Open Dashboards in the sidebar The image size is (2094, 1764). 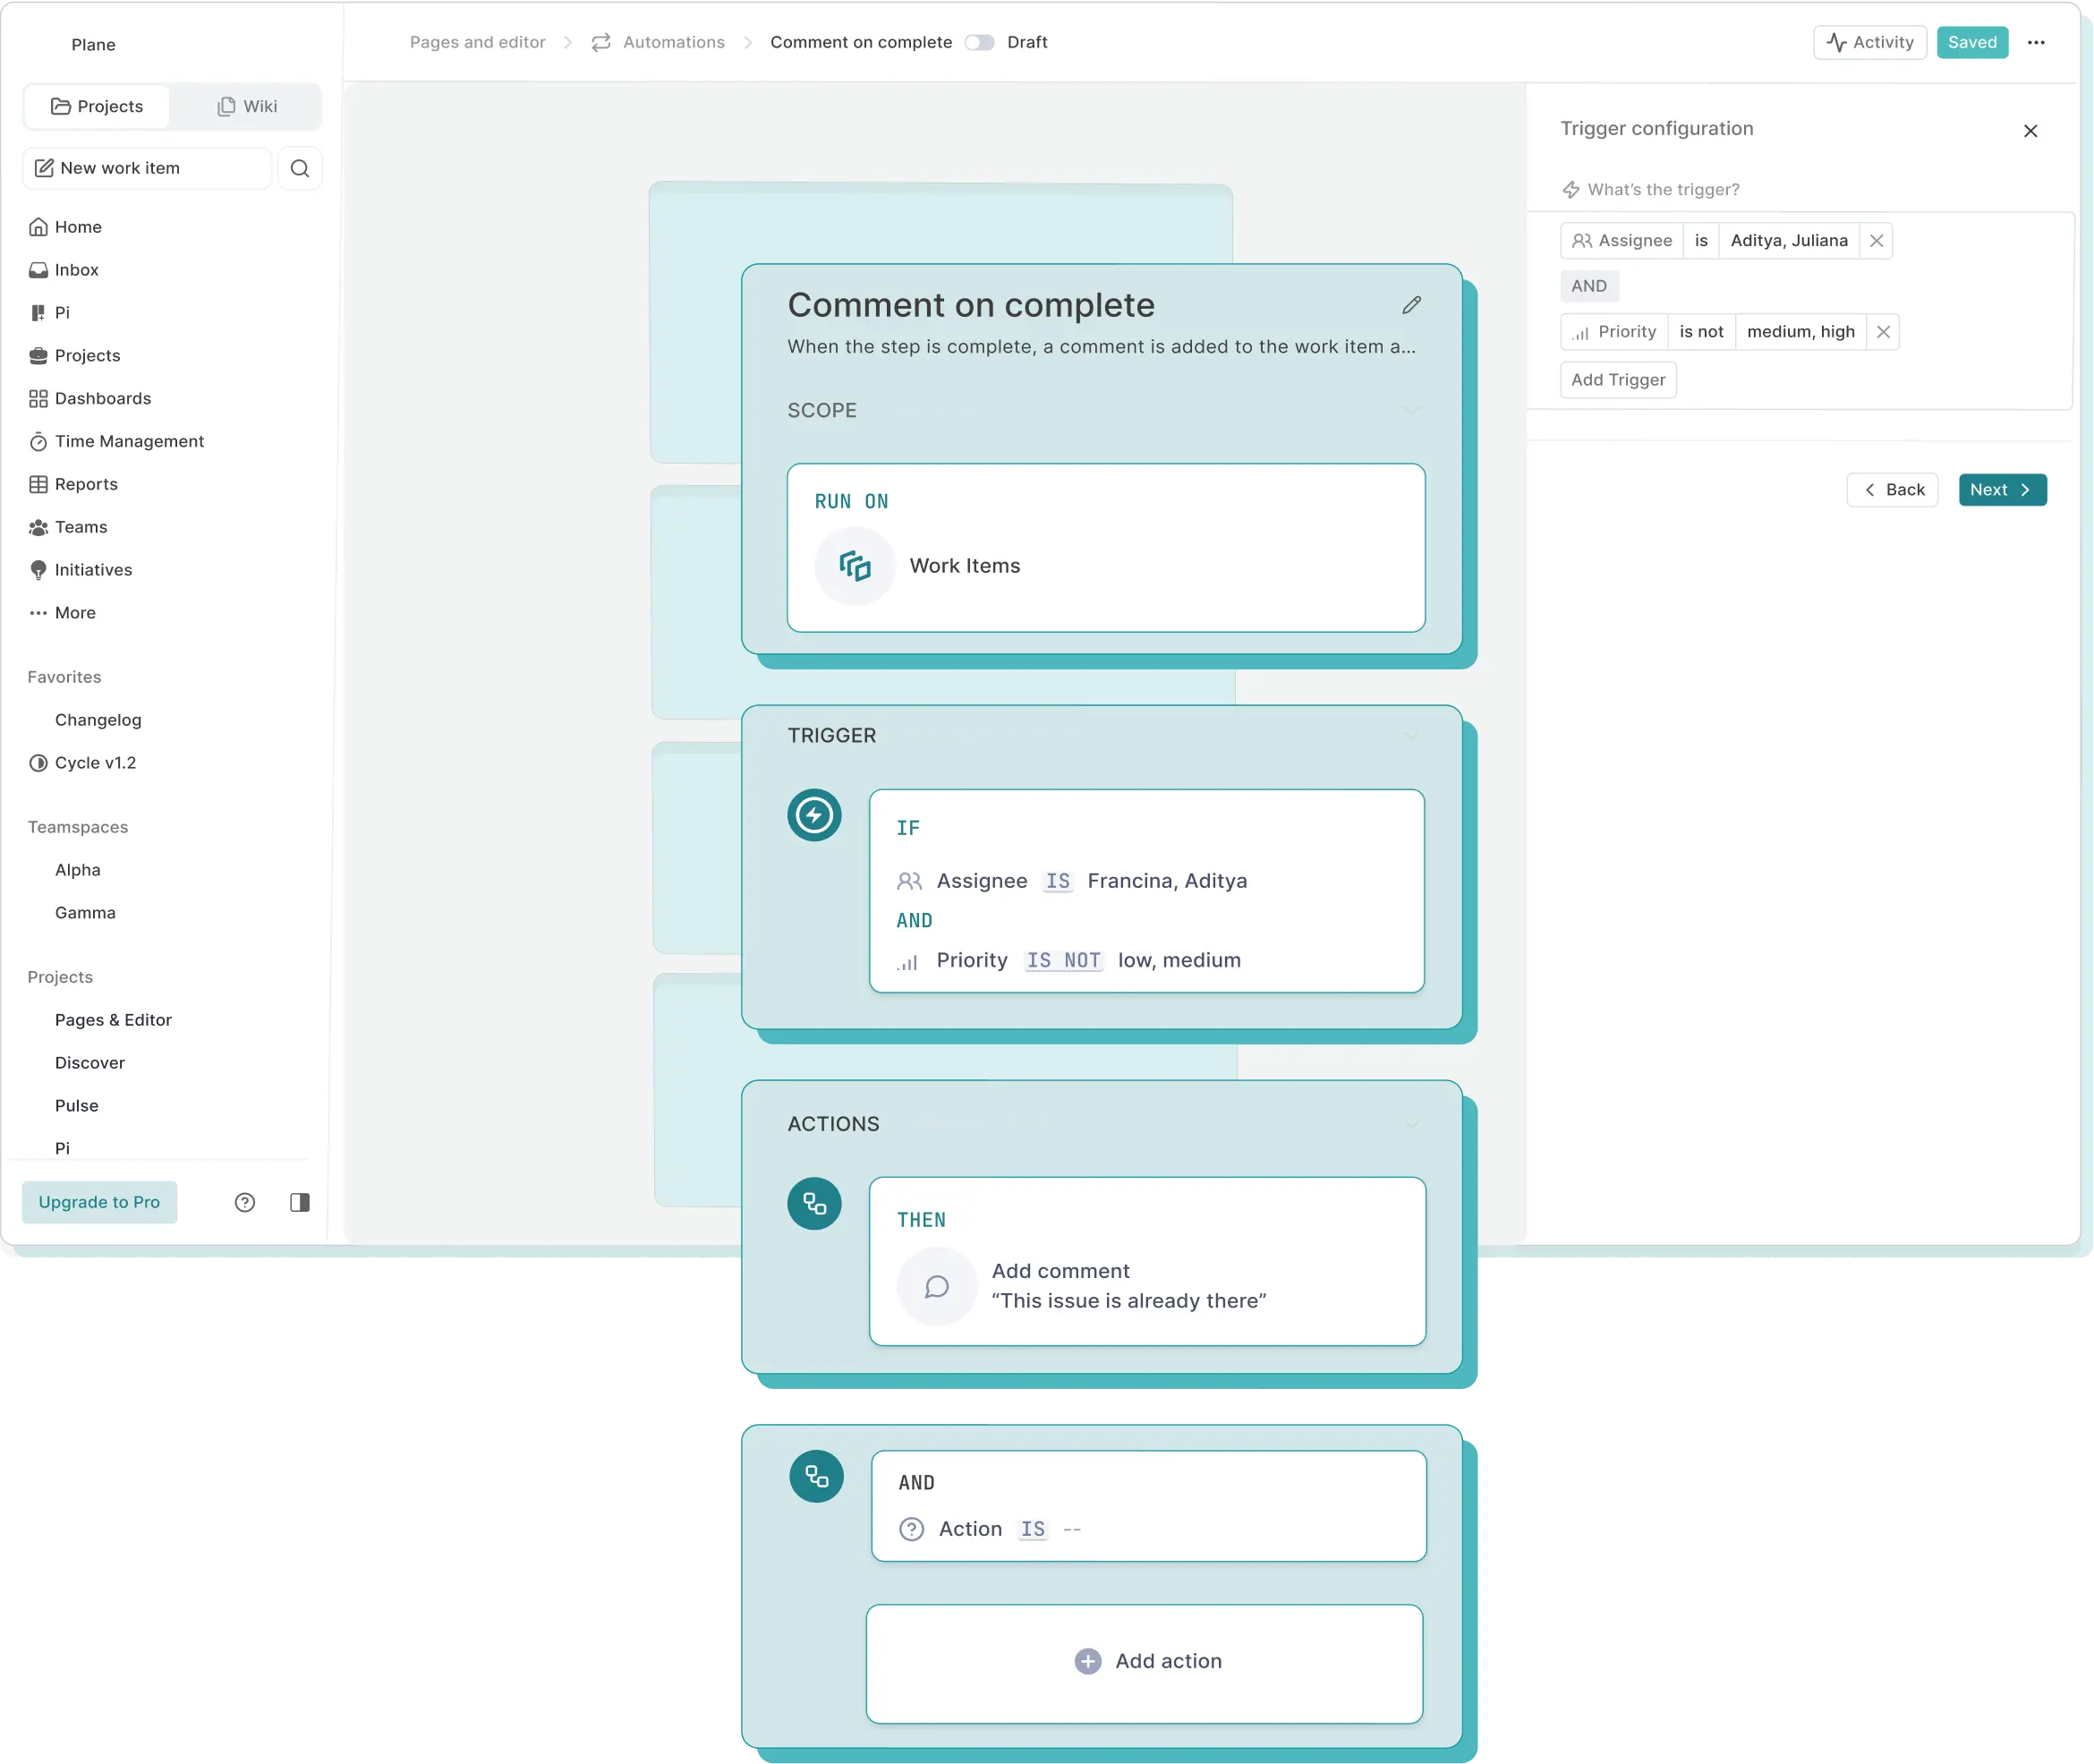[x=102, y=399]
